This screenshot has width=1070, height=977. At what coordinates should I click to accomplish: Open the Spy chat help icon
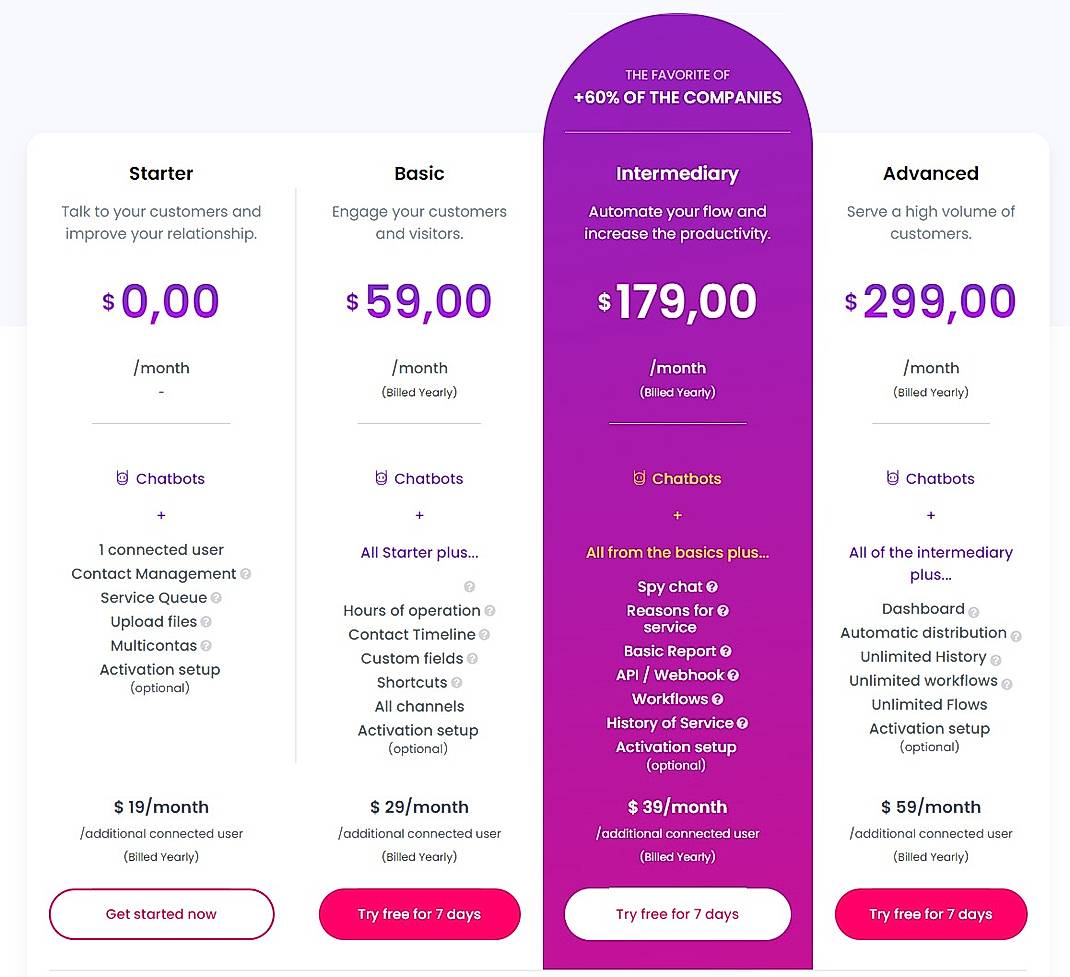(710, 587)
